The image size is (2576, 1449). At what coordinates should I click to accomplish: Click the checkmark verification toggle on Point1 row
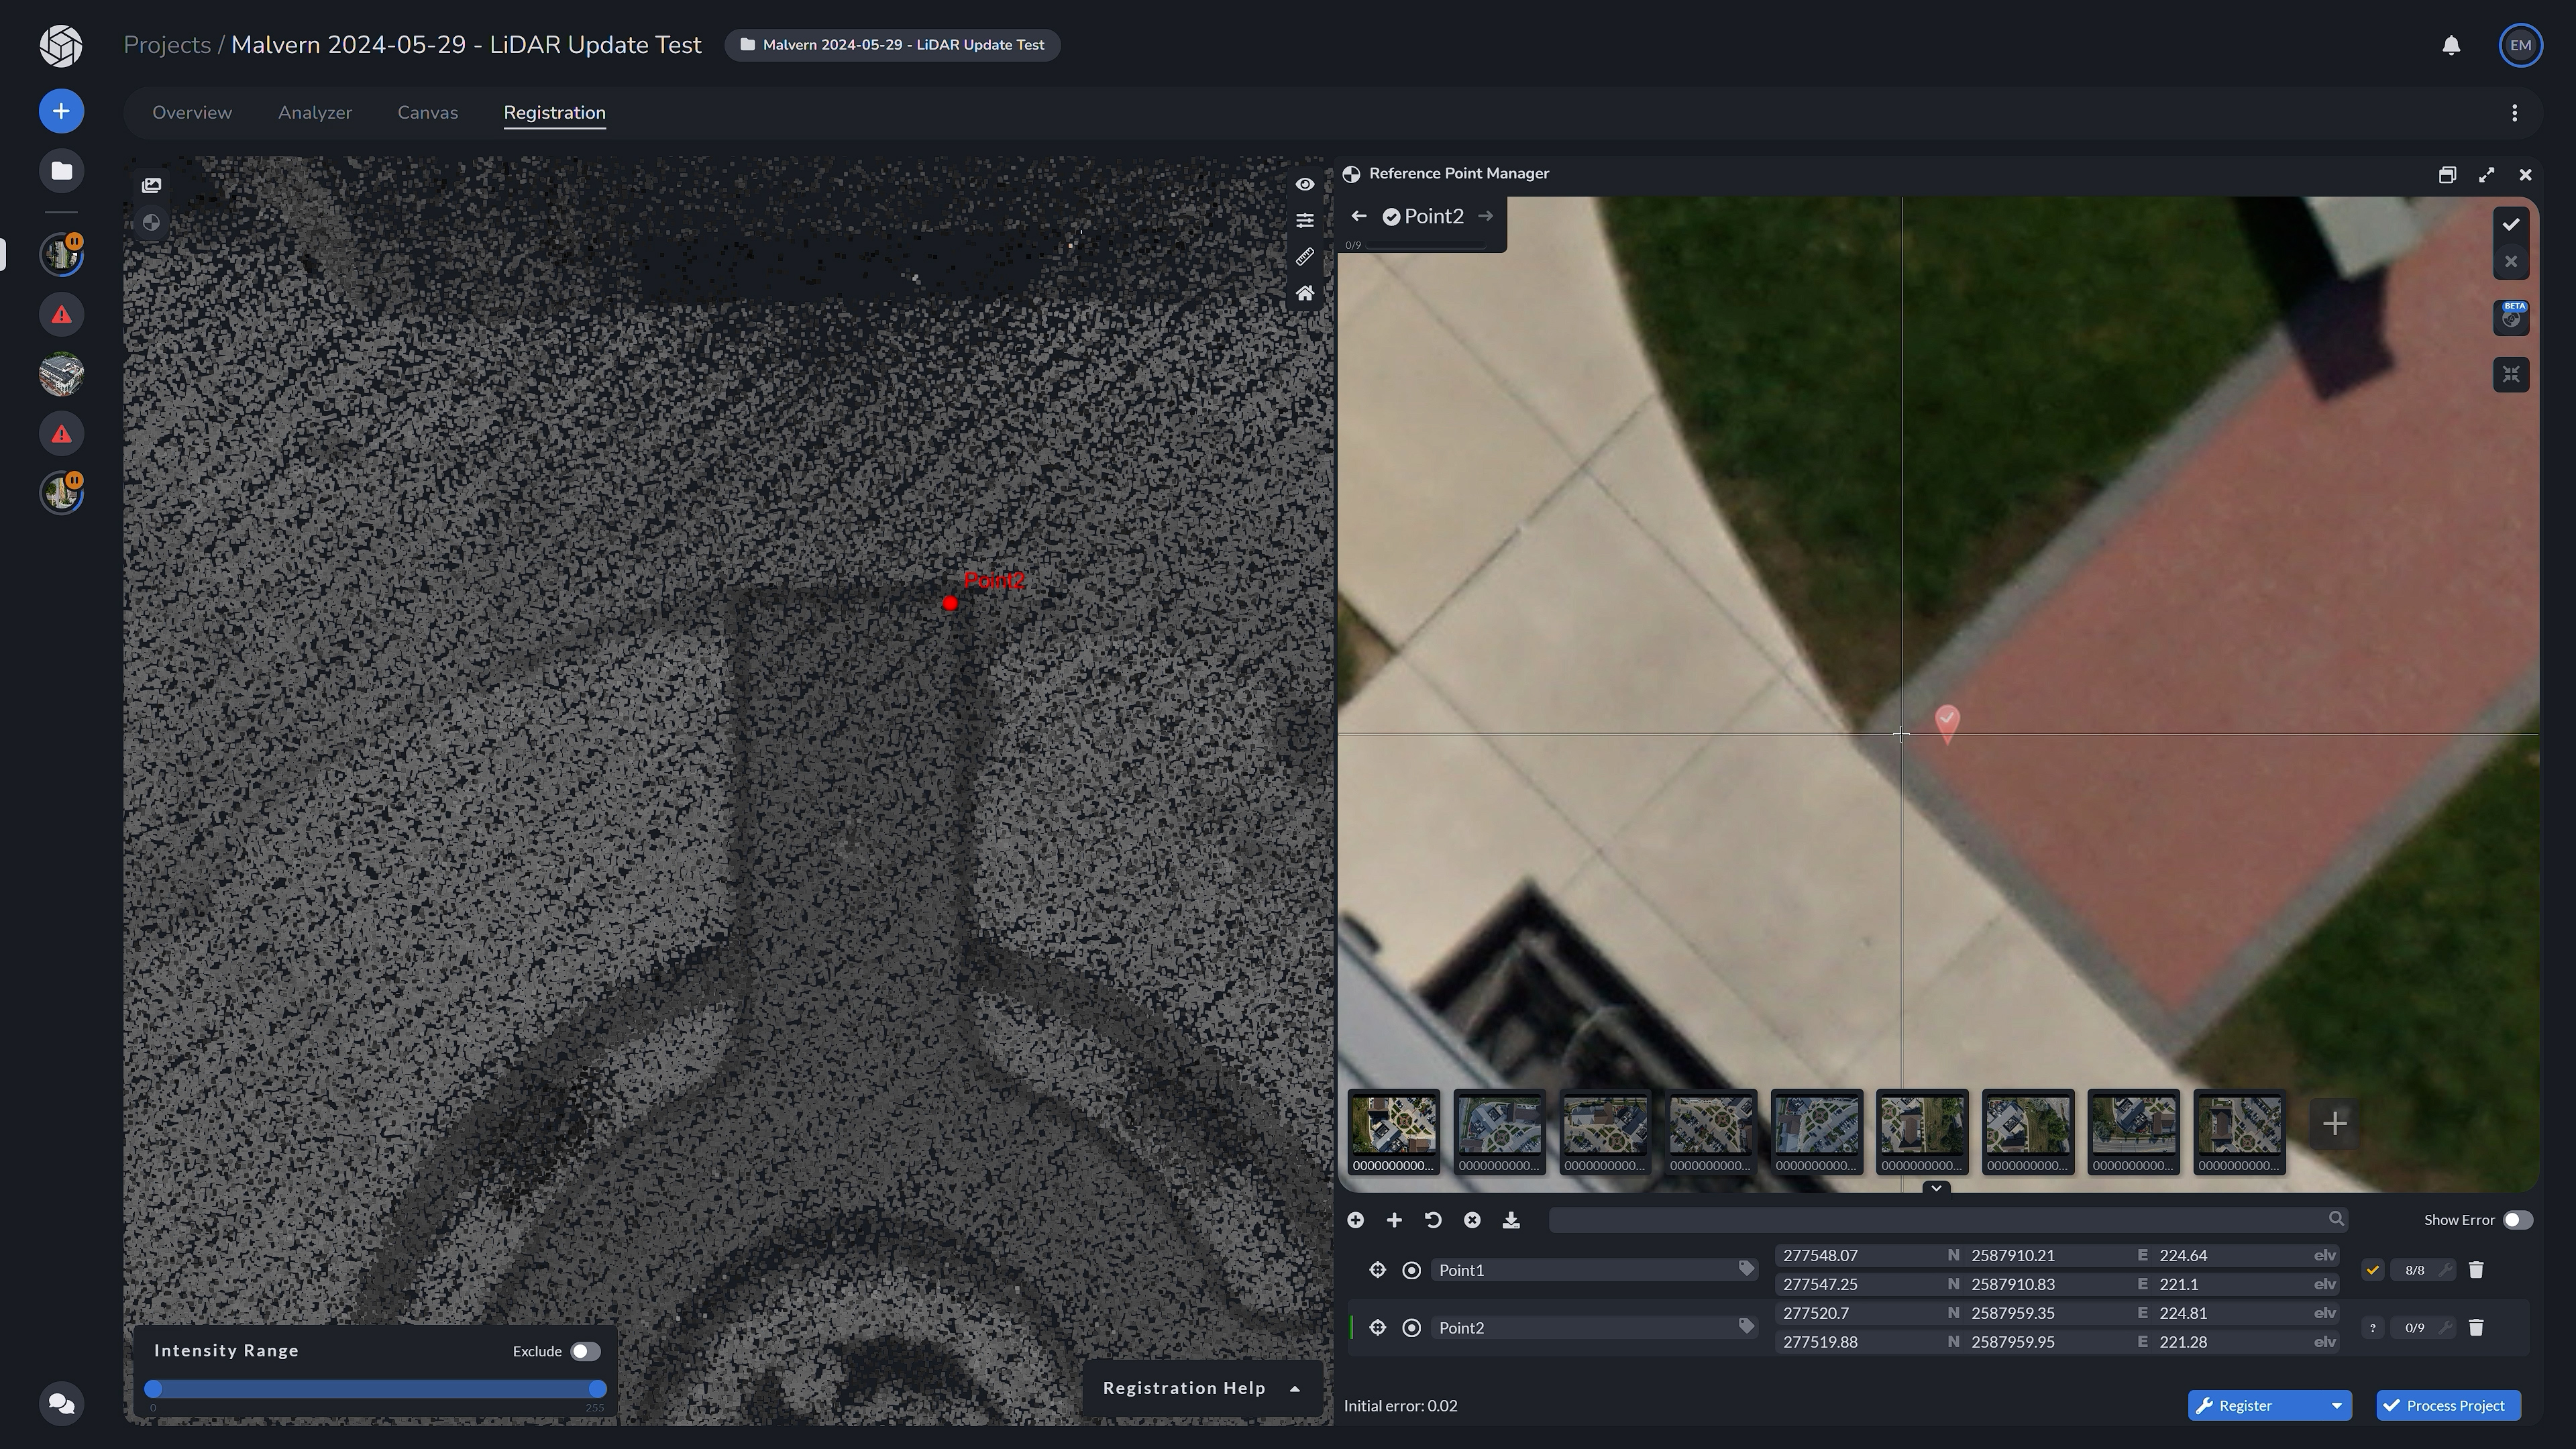[2373, 1269]
